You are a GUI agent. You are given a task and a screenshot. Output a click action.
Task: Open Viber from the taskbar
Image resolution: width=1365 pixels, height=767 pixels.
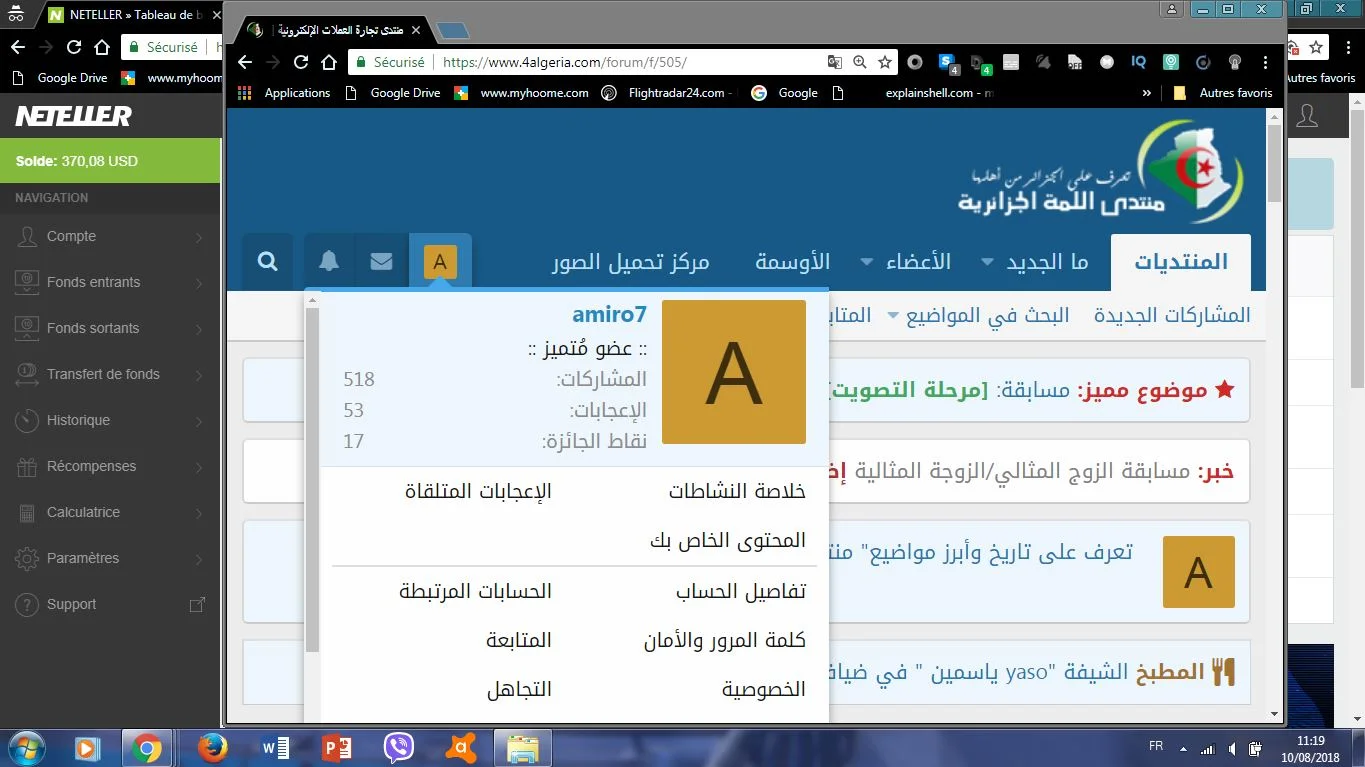(x=399, y=747)
